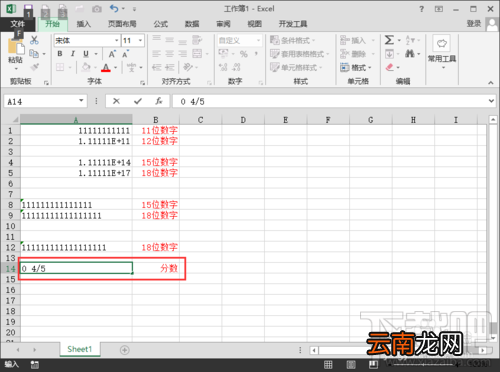
Task: Select the Sheet1 tab
Action: point(79,349)
